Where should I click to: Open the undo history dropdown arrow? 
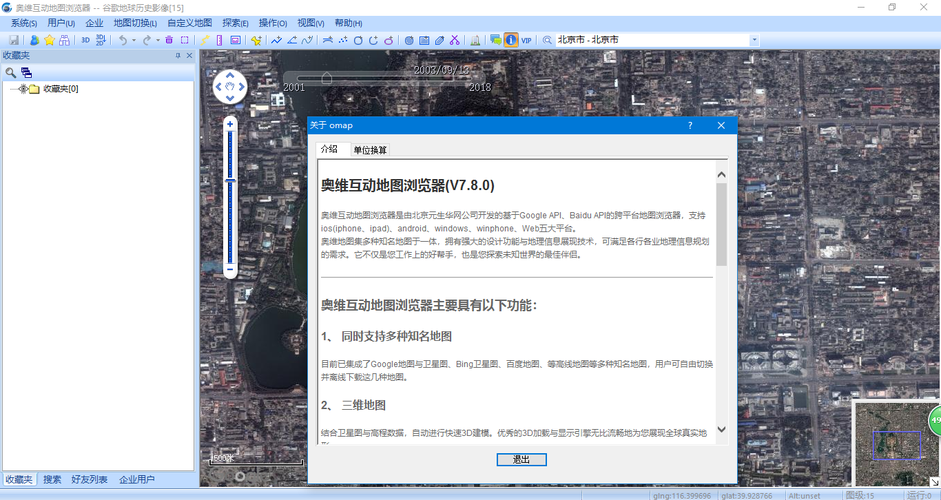[134, 40]
